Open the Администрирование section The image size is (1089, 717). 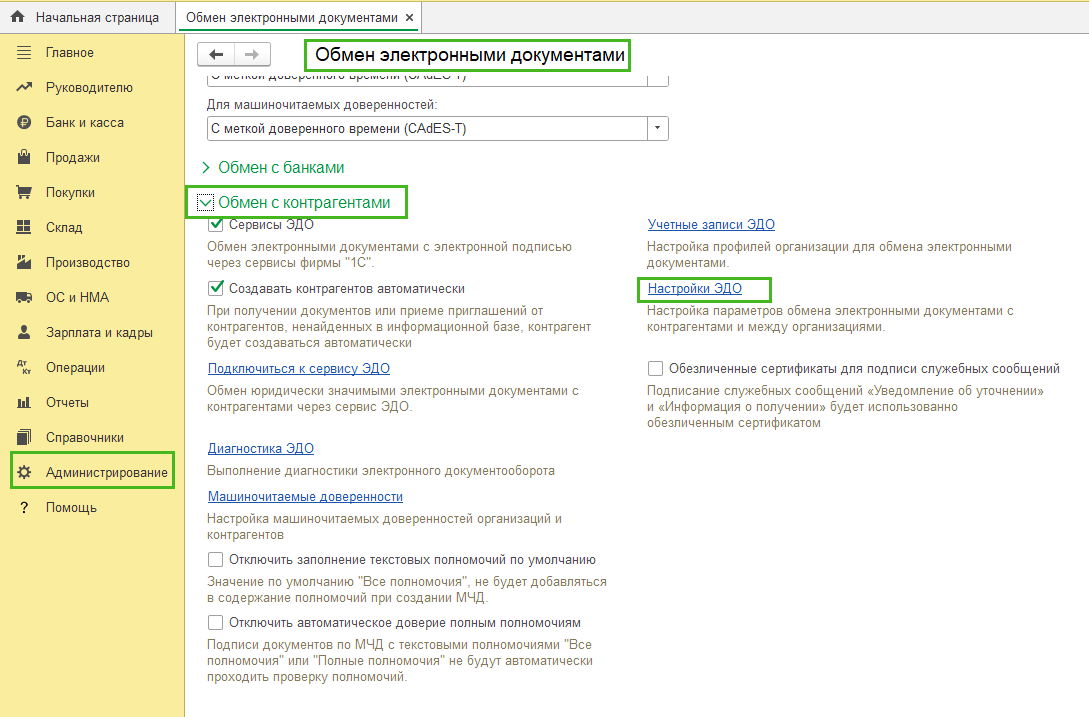pyautogui.click(x=107, y=472)
